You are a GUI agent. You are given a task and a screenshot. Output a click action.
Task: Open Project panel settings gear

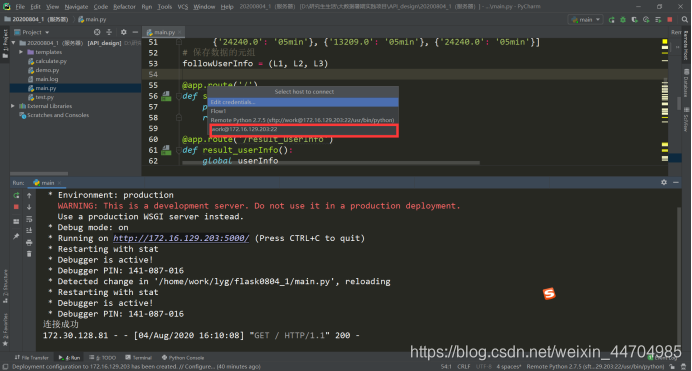[x=124, y=32]
